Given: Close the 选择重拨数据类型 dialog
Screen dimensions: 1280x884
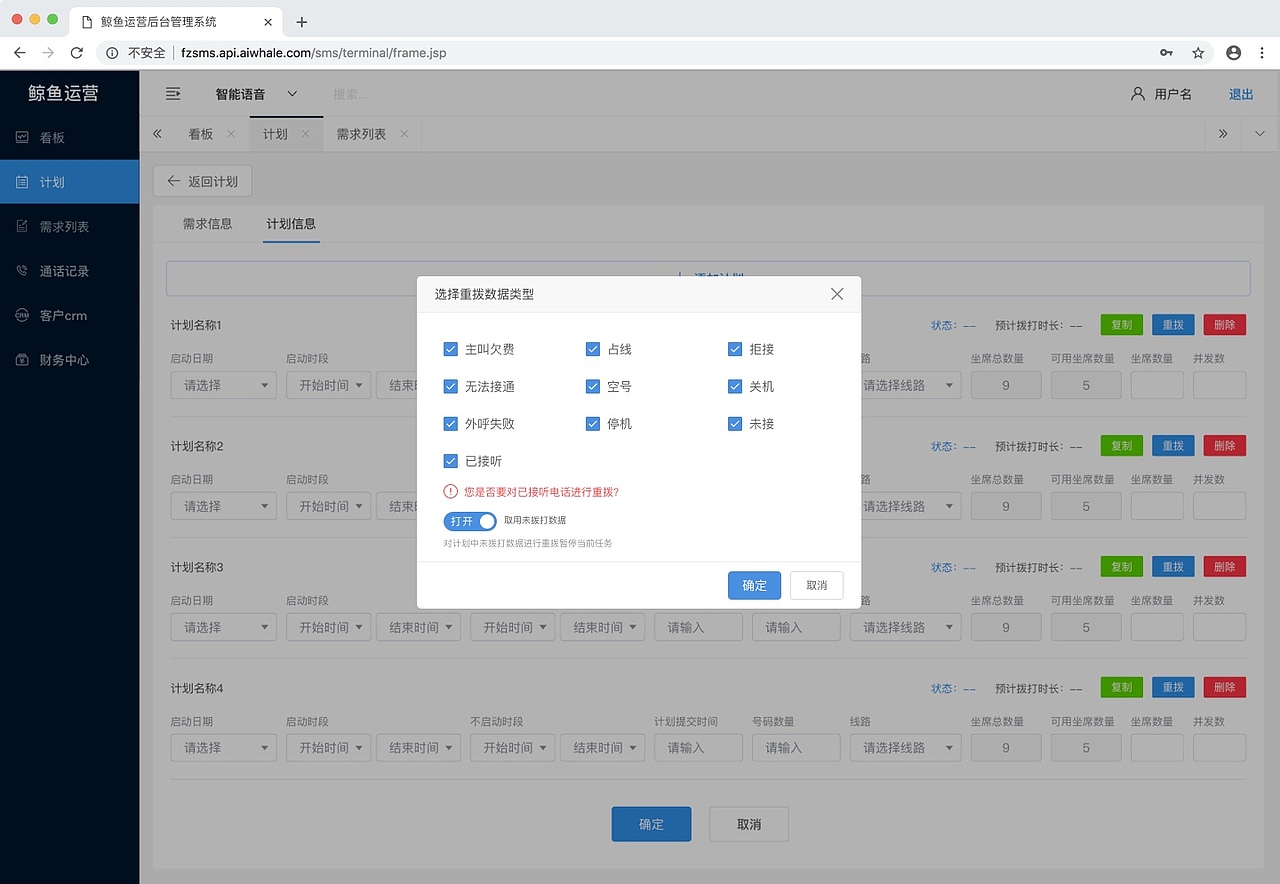Looking at the screenshot, I should 837,293.
